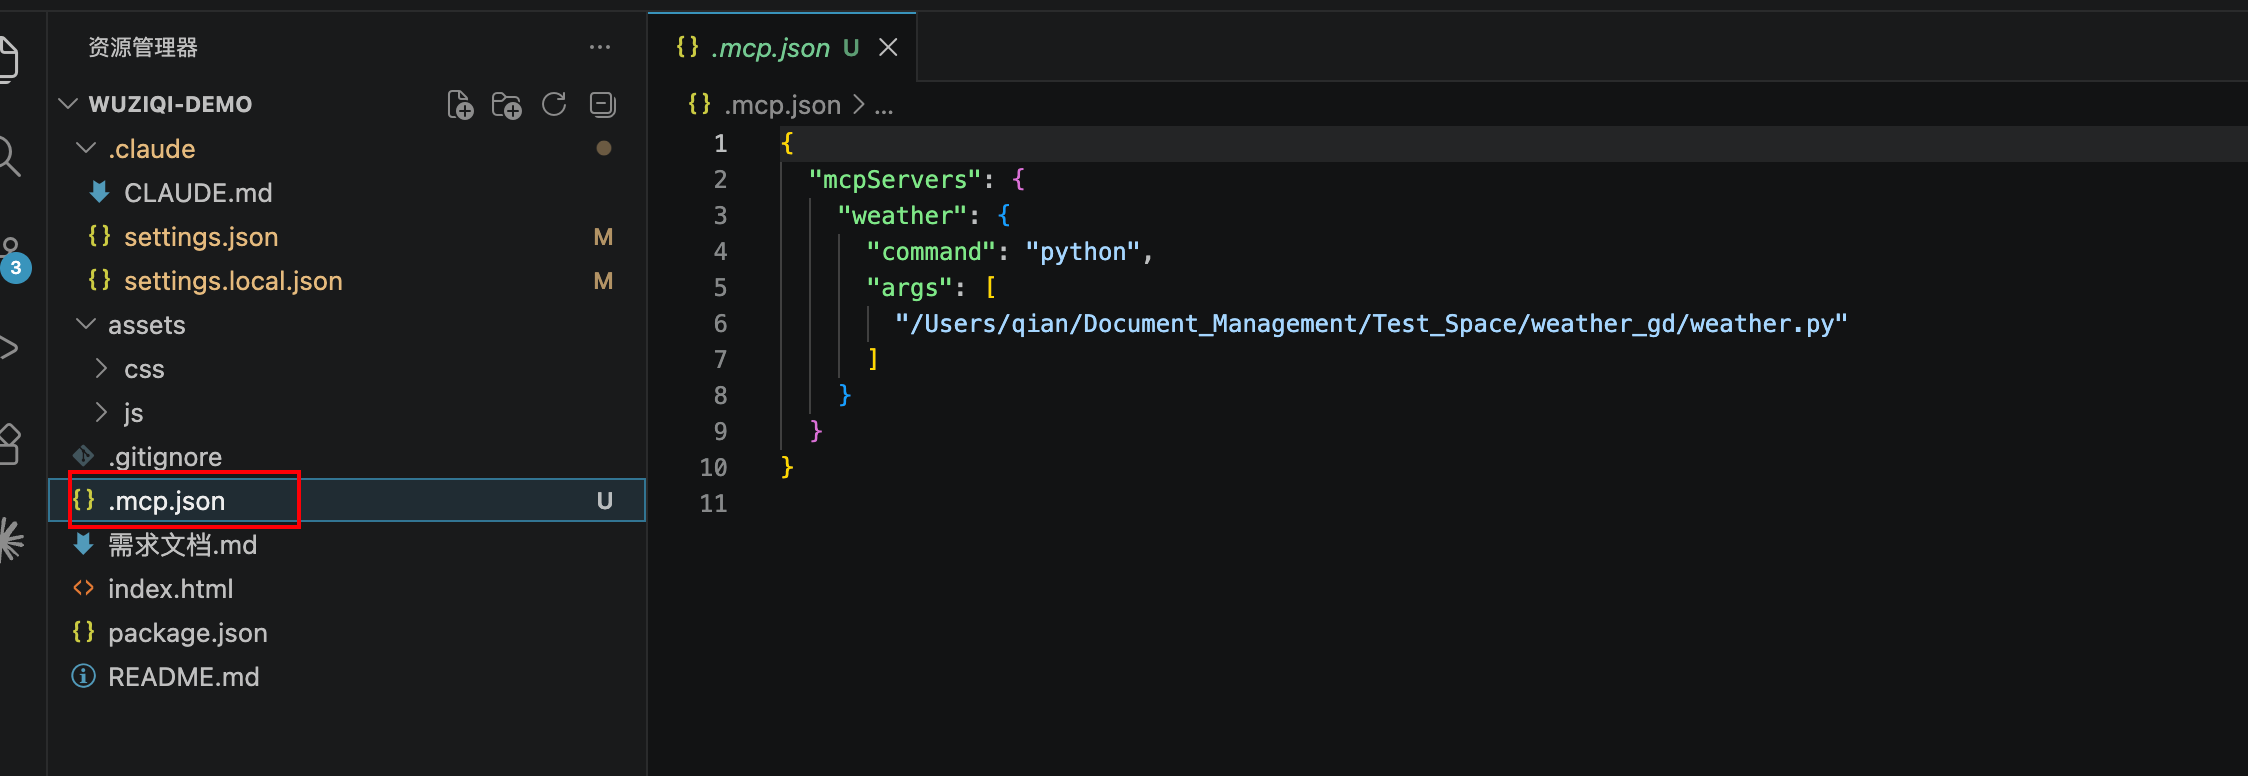The width and height of the screenshot is (2248, 776).
Task: Click .mcp.json in the breadcrumb
Action: (782, 104)
